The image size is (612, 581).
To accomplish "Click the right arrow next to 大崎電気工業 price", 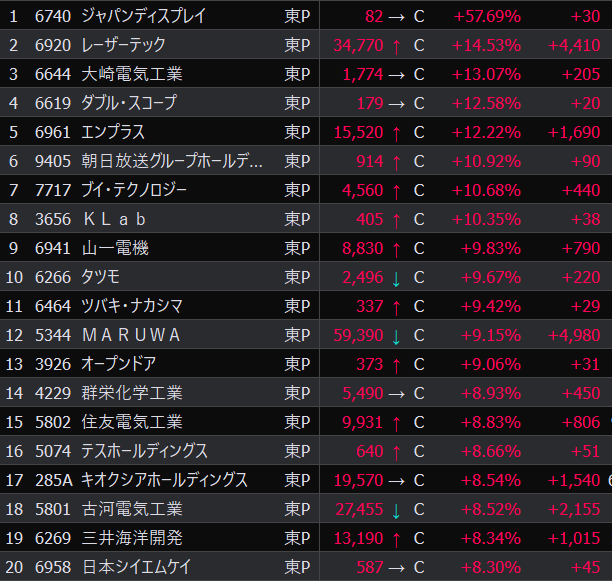I will (x=396, y=74).
